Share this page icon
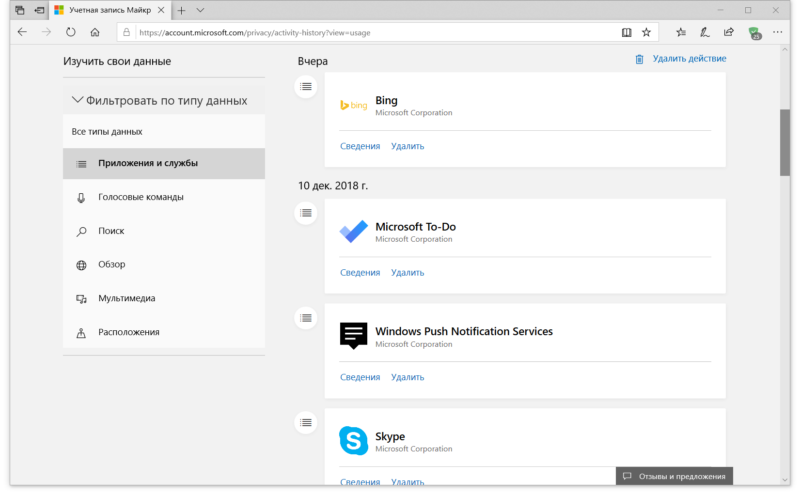 point(729,32)
